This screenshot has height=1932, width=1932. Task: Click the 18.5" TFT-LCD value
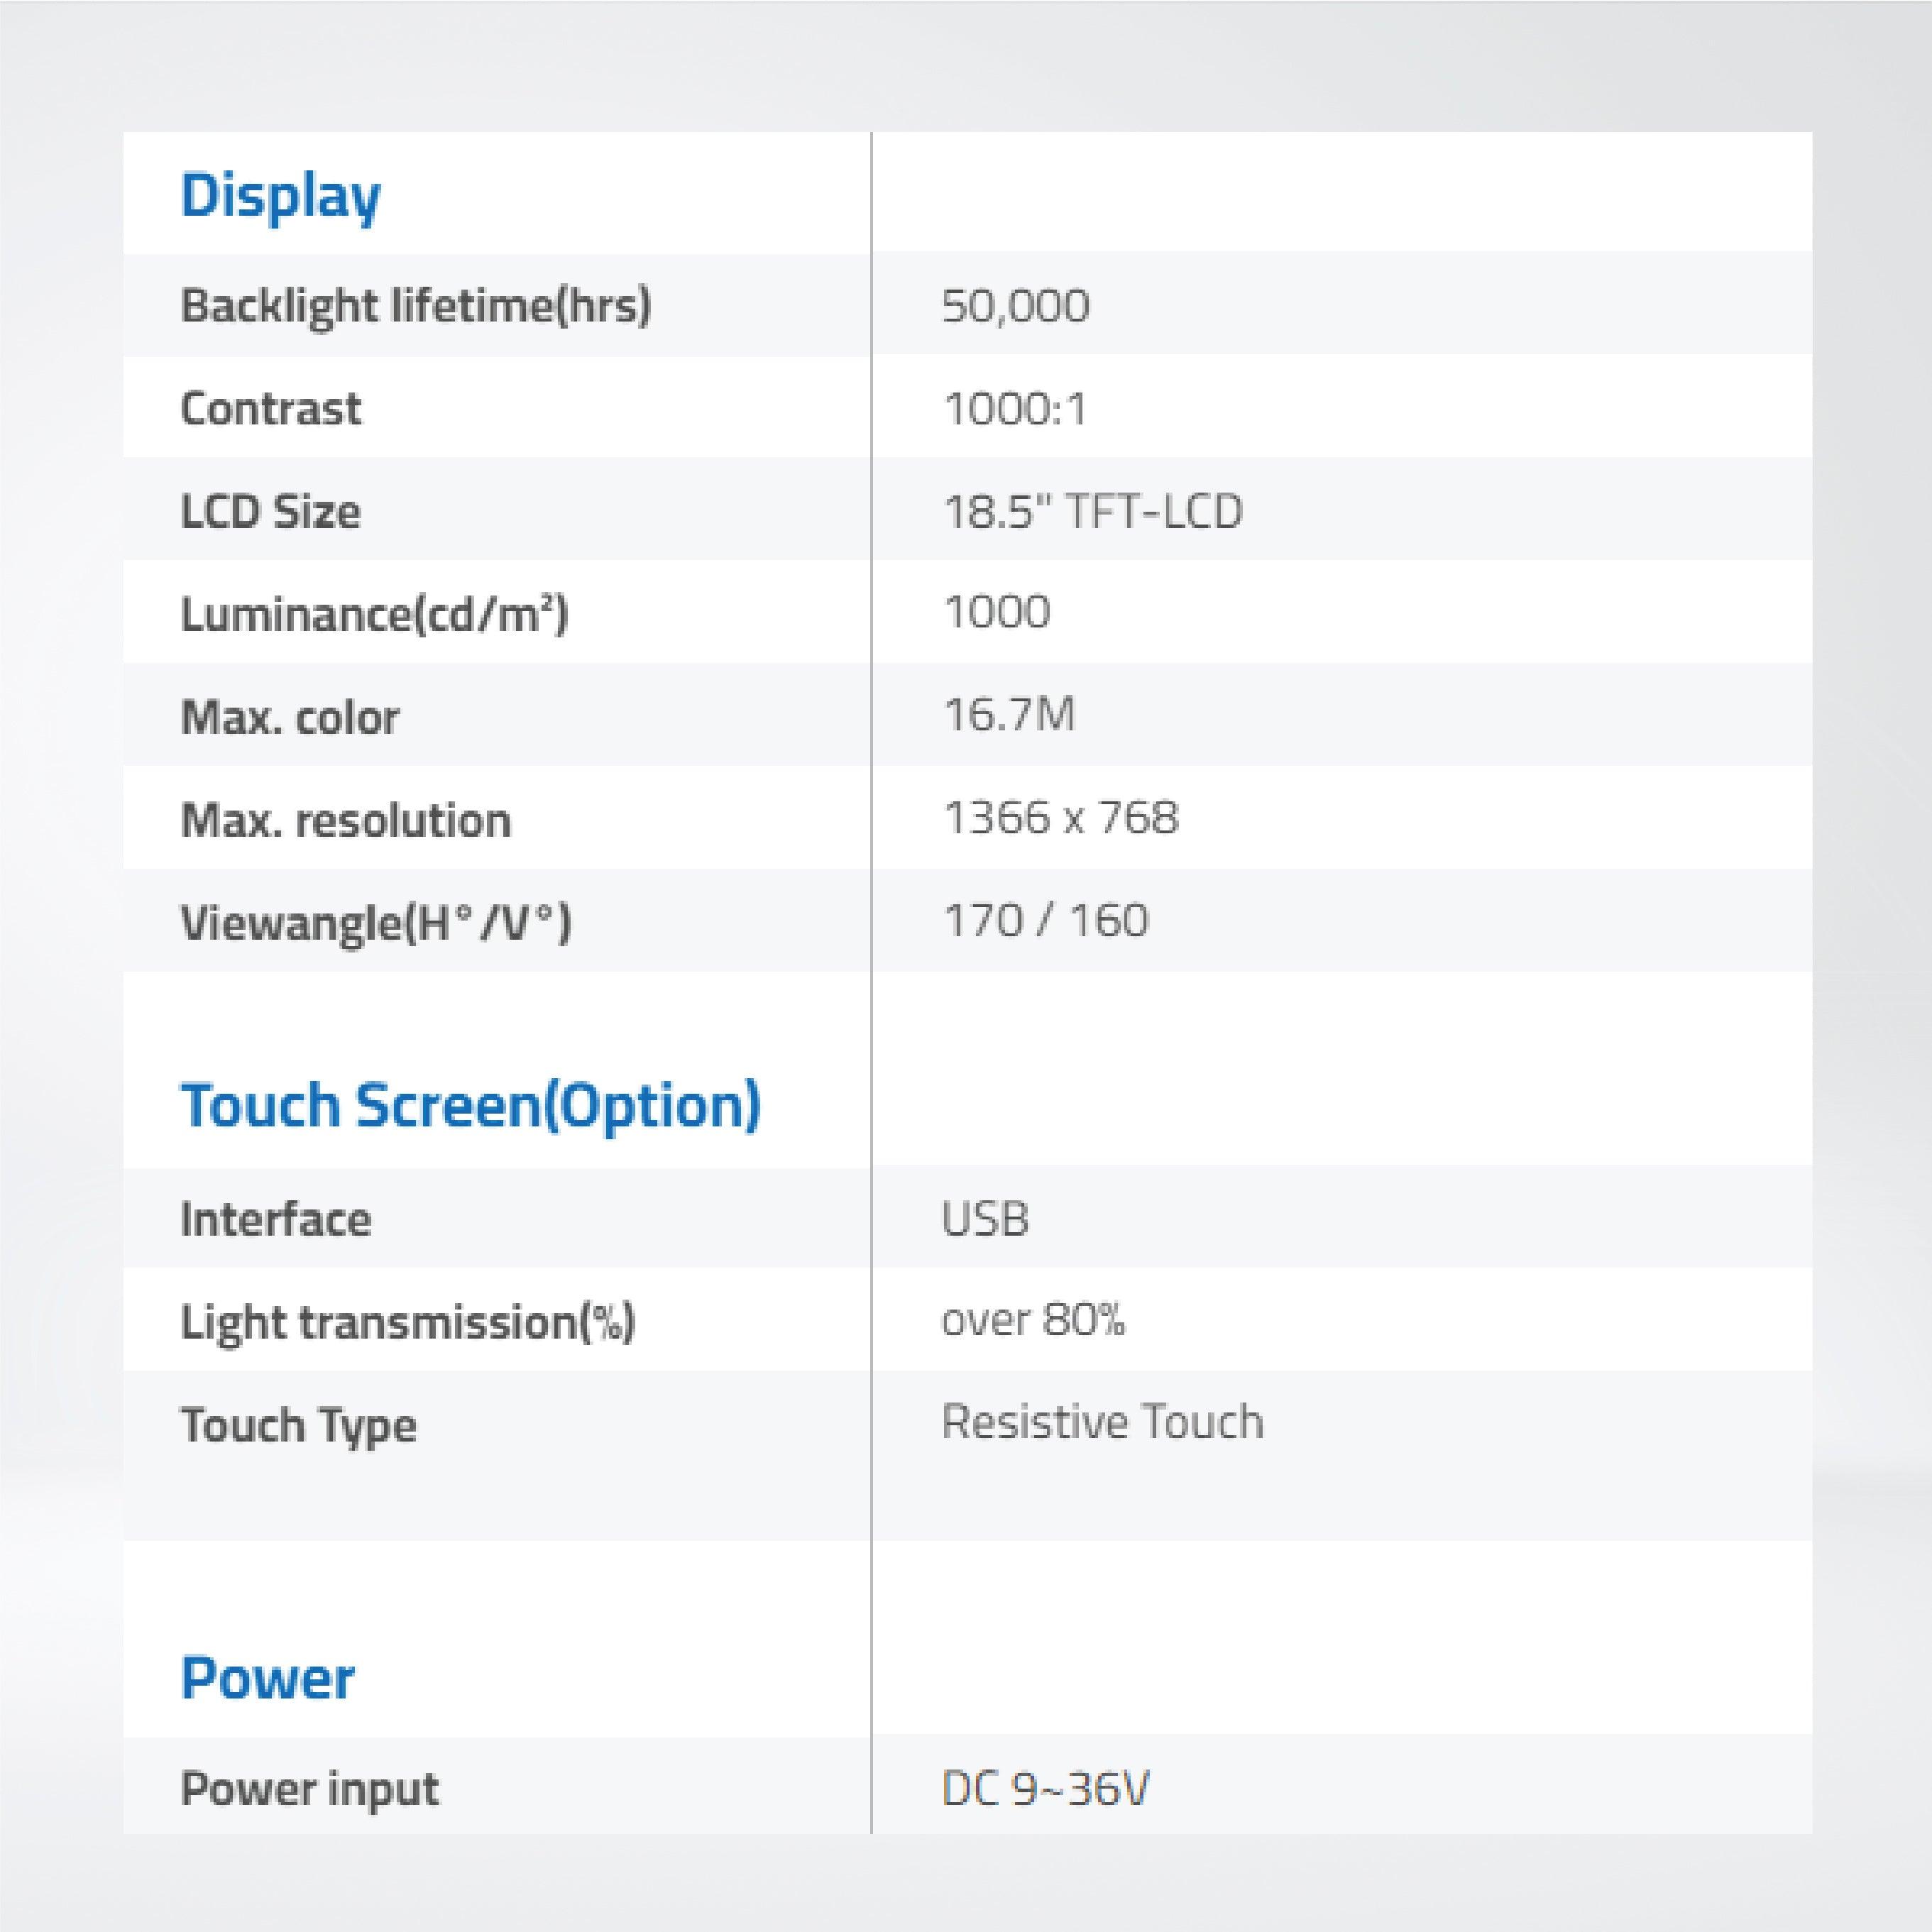1092,511
